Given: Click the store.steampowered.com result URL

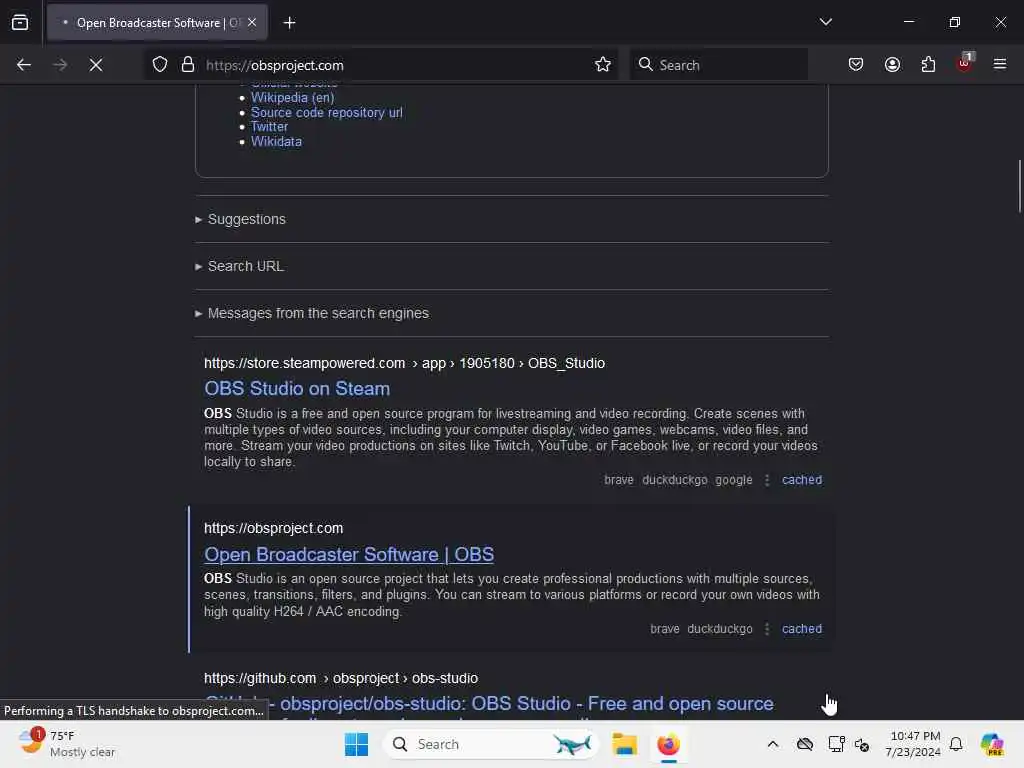Looking at the screenshot, I should [x=404, y=363].
